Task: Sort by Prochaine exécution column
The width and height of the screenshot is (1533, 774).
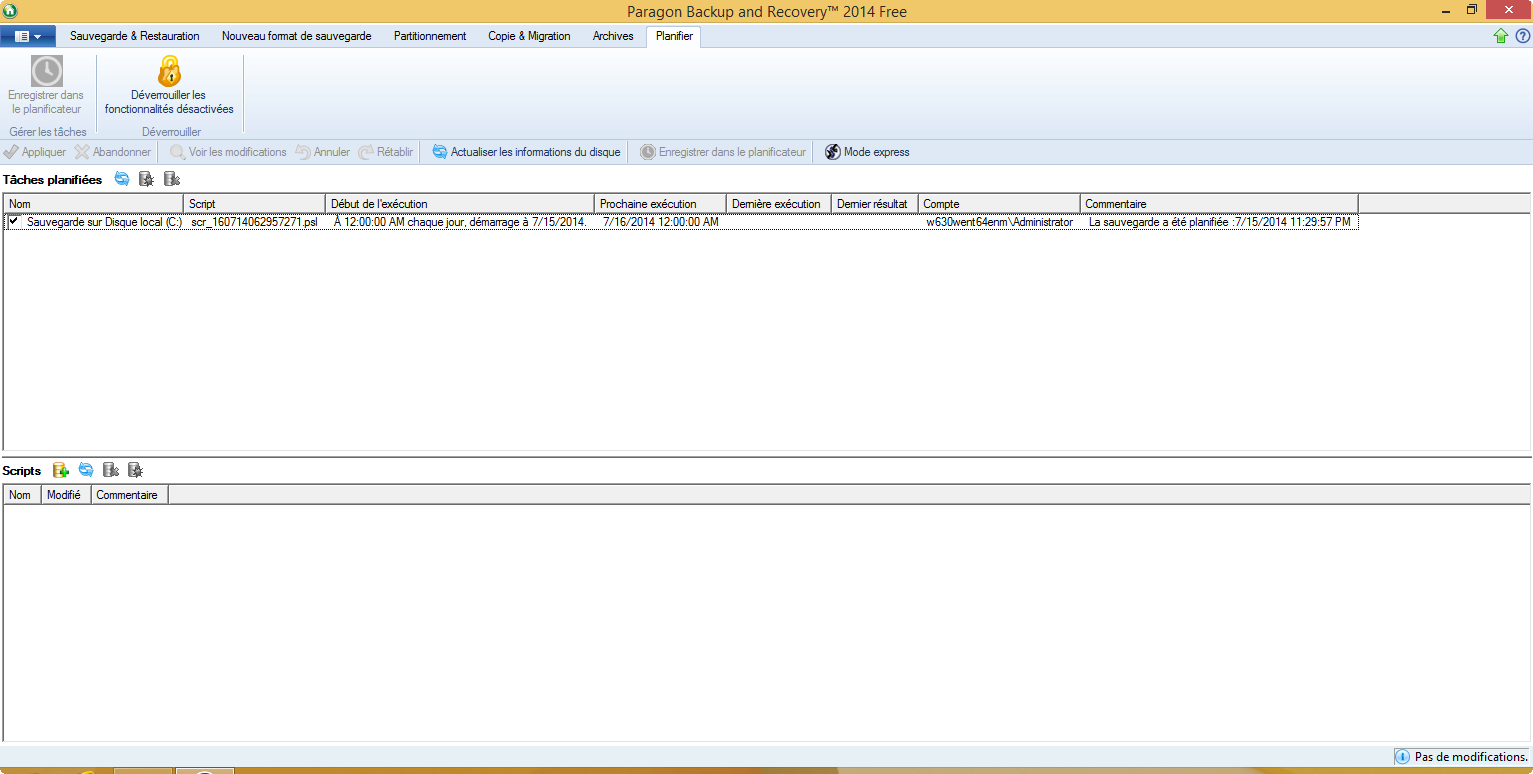Action: click(661, 203)
